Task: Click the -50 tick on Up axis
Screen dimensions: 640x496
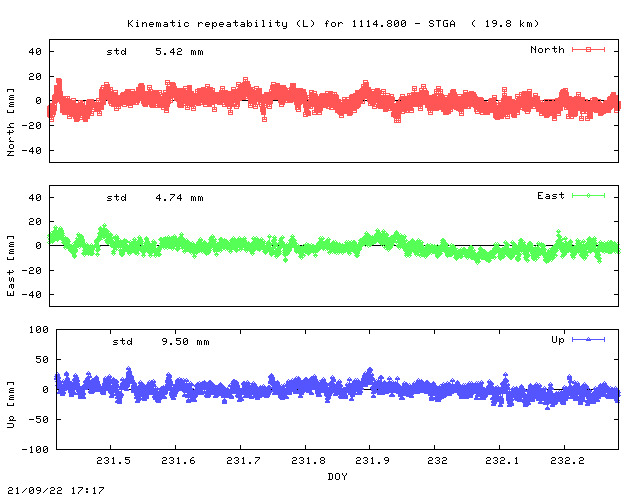Action: coord(38,420)
